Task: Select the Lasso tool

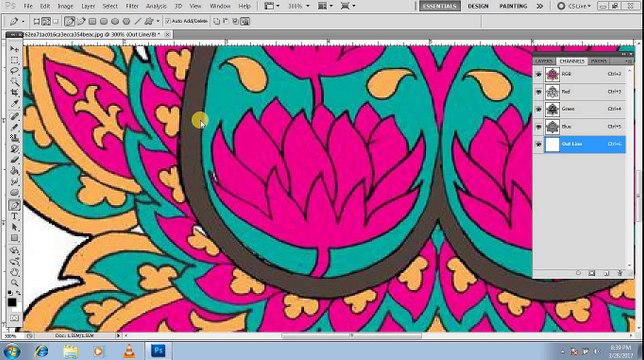Action: coord(14,71)
